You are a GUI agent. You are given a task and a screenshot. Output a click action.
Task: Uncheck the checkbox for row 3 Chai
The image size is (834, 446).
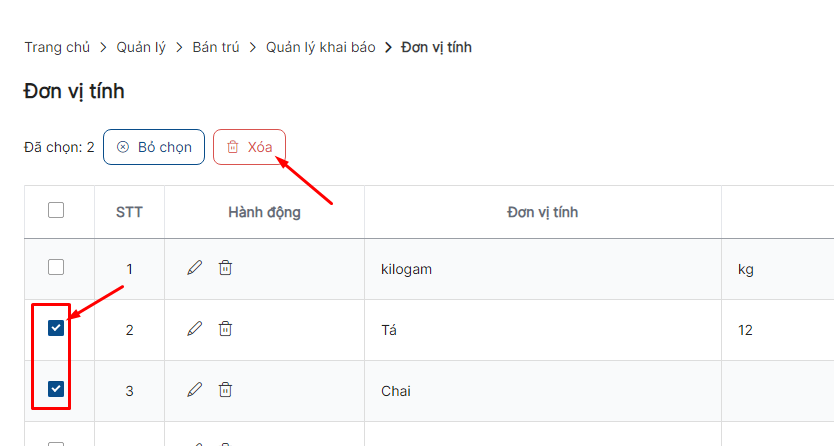(x=56, y=389)
